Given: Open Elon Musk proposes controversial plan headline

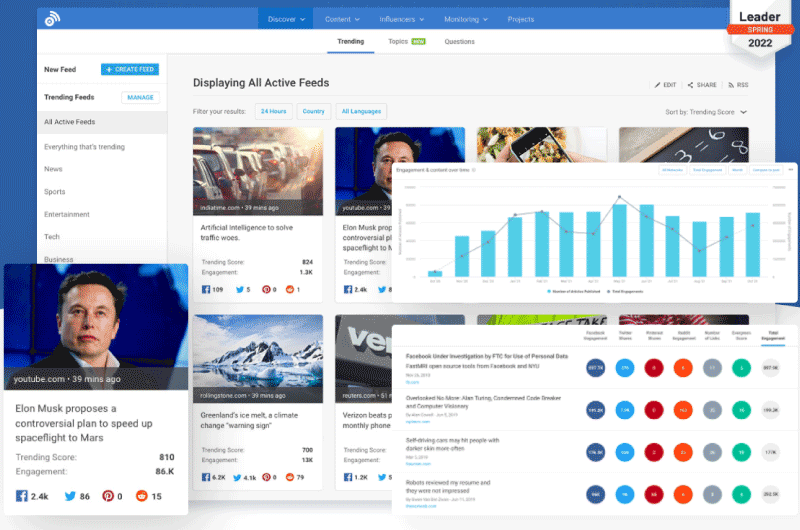Looking at the screenshot, I should [x=84, y=423].
